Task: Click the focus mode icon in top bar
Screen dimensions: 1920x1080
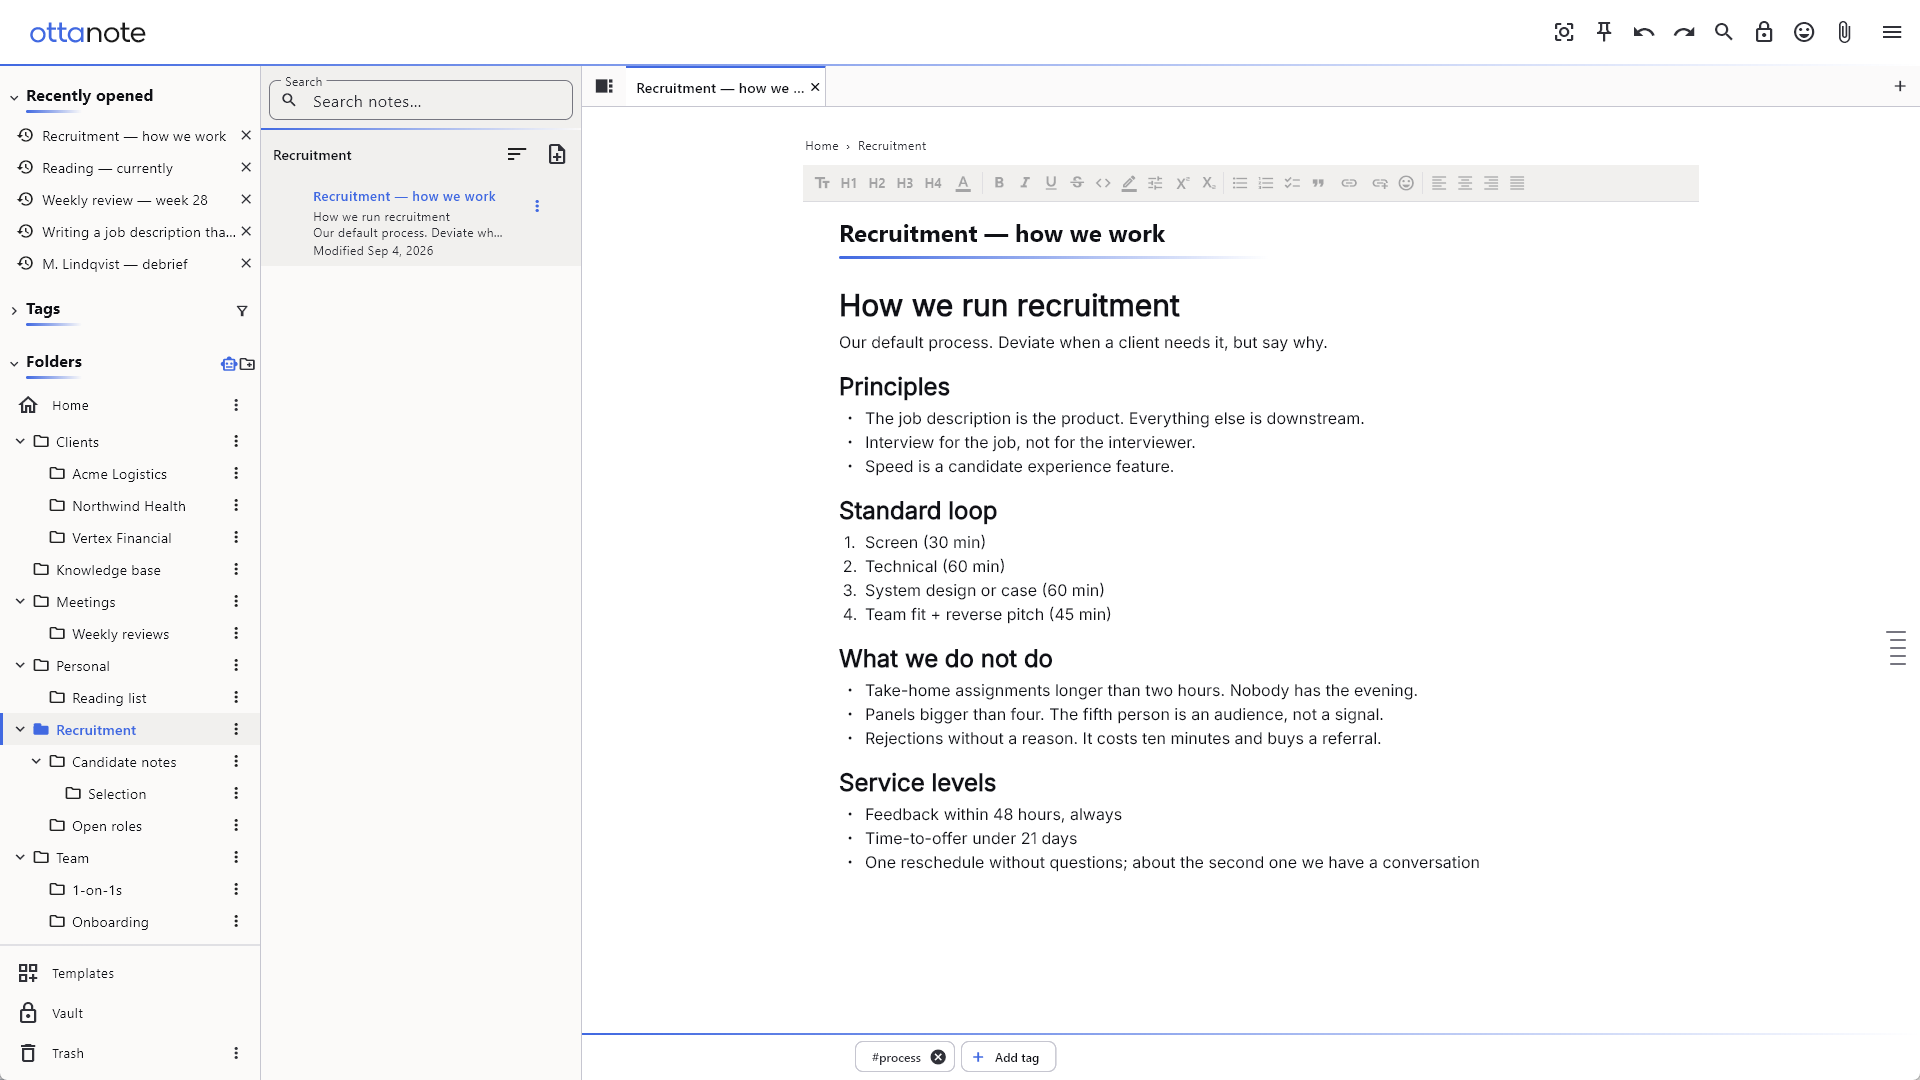Action: (x=1564, y=32)
